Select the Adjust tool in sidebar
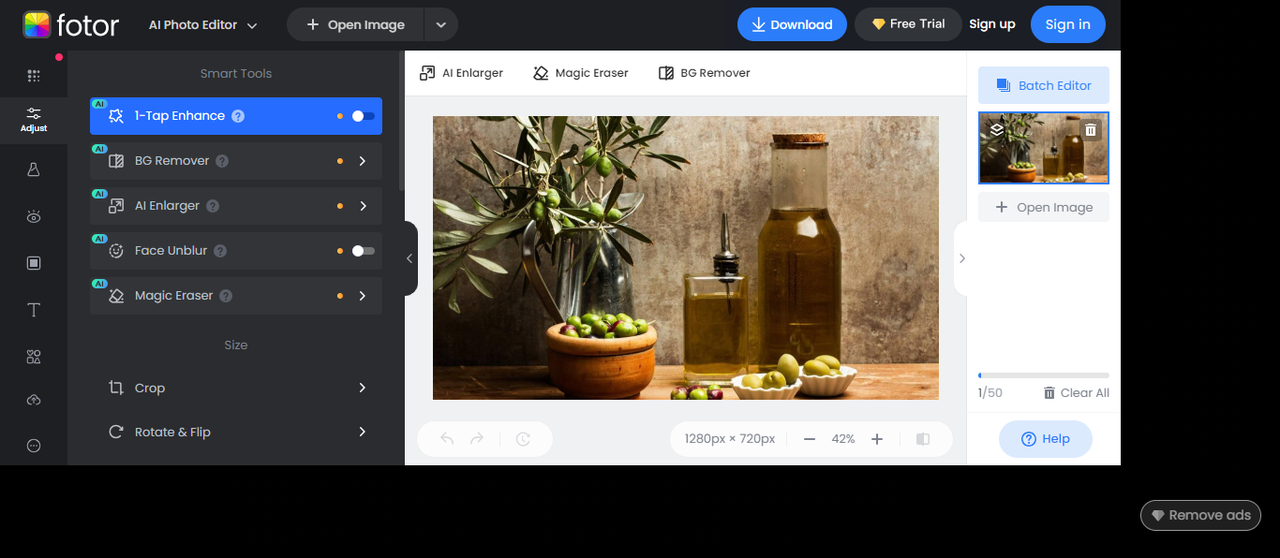1280x558 pixels. pos(34,120)
